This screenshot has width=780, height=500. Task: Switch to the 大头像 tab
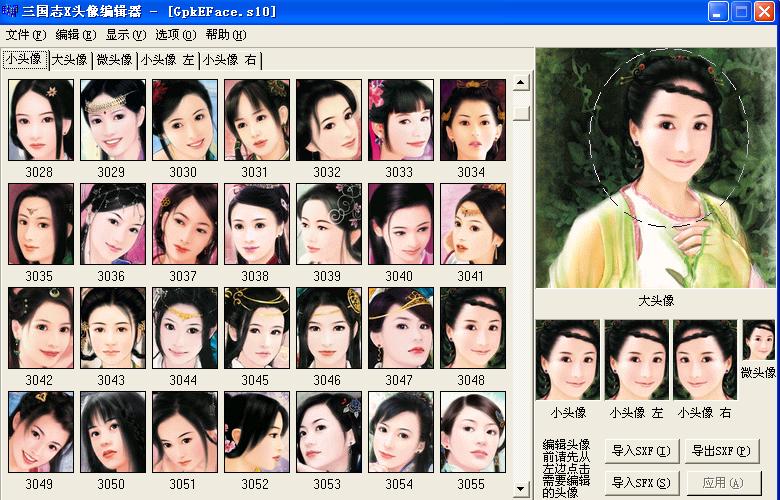point(70,60)
